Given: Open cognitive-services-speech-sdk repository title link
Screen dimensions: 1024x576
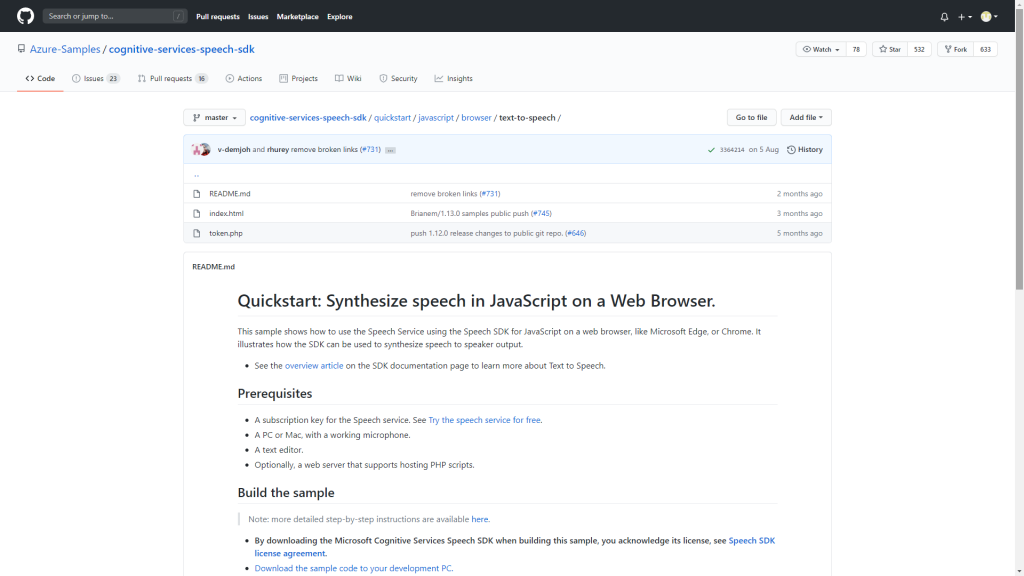Looking at the screenshot, I should [x=182, y=49].
